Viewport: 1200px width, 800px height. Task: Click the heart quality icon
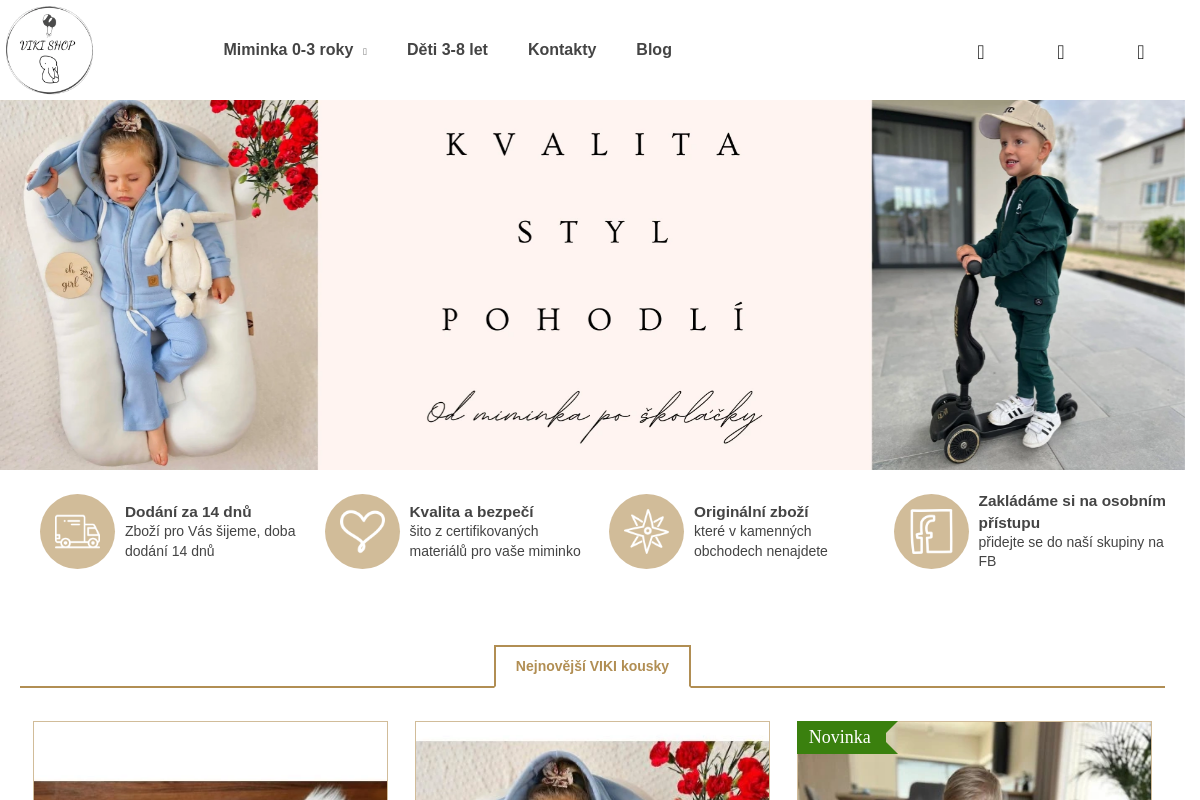point(362,531)
